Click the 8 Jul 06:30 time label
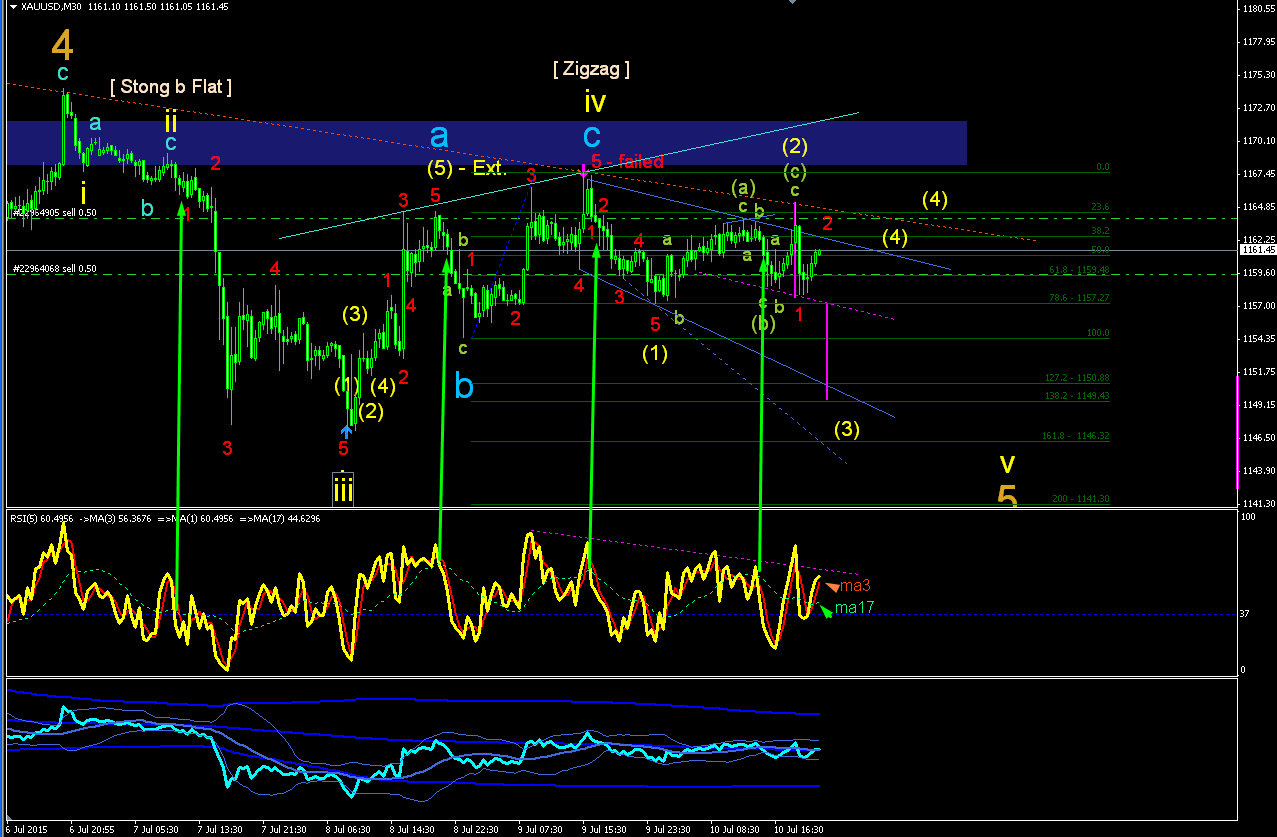Viewport: 1277px width, 837px height. 348,830
